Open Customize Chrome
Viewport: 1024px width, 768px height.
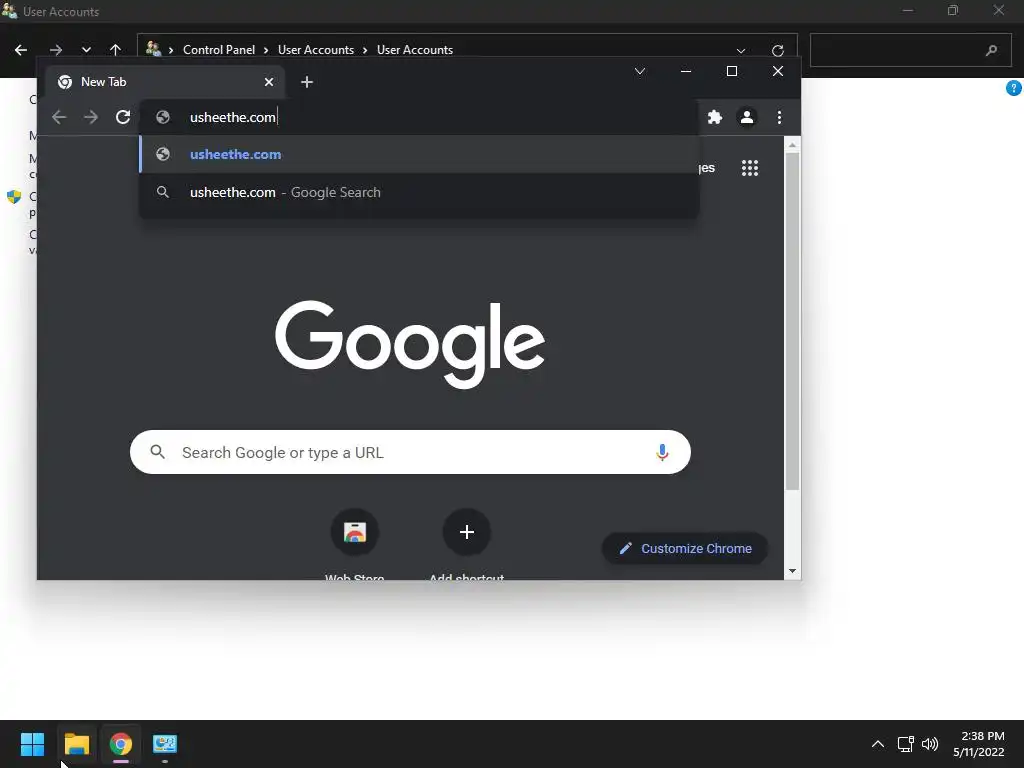684,549
